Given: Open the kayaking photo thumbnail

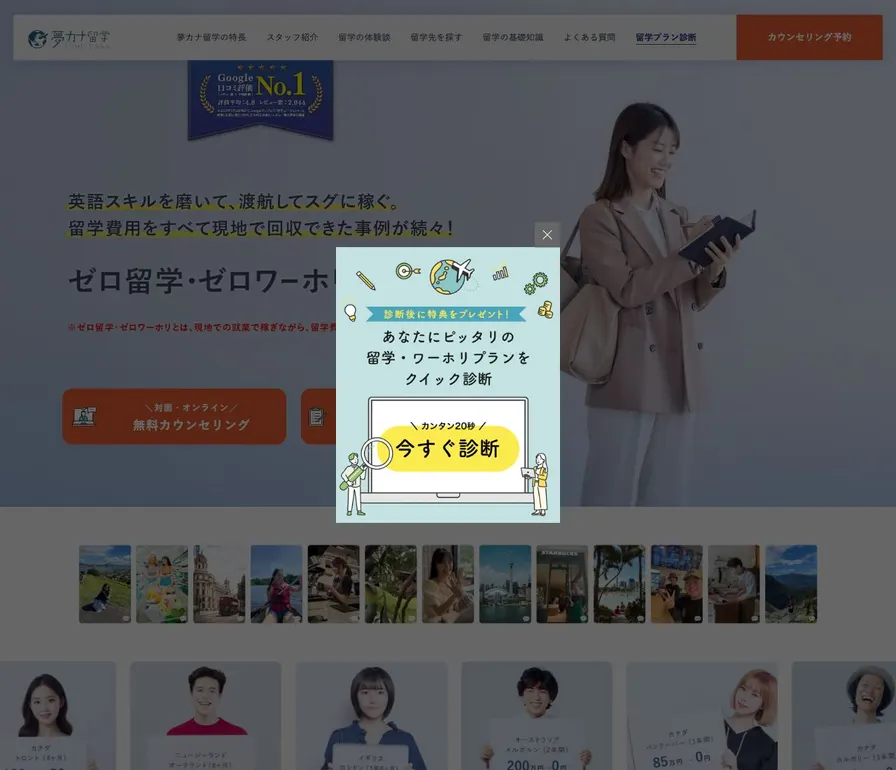Looking at the screenshot, I should pyautogui.click(x=276, y=584).
